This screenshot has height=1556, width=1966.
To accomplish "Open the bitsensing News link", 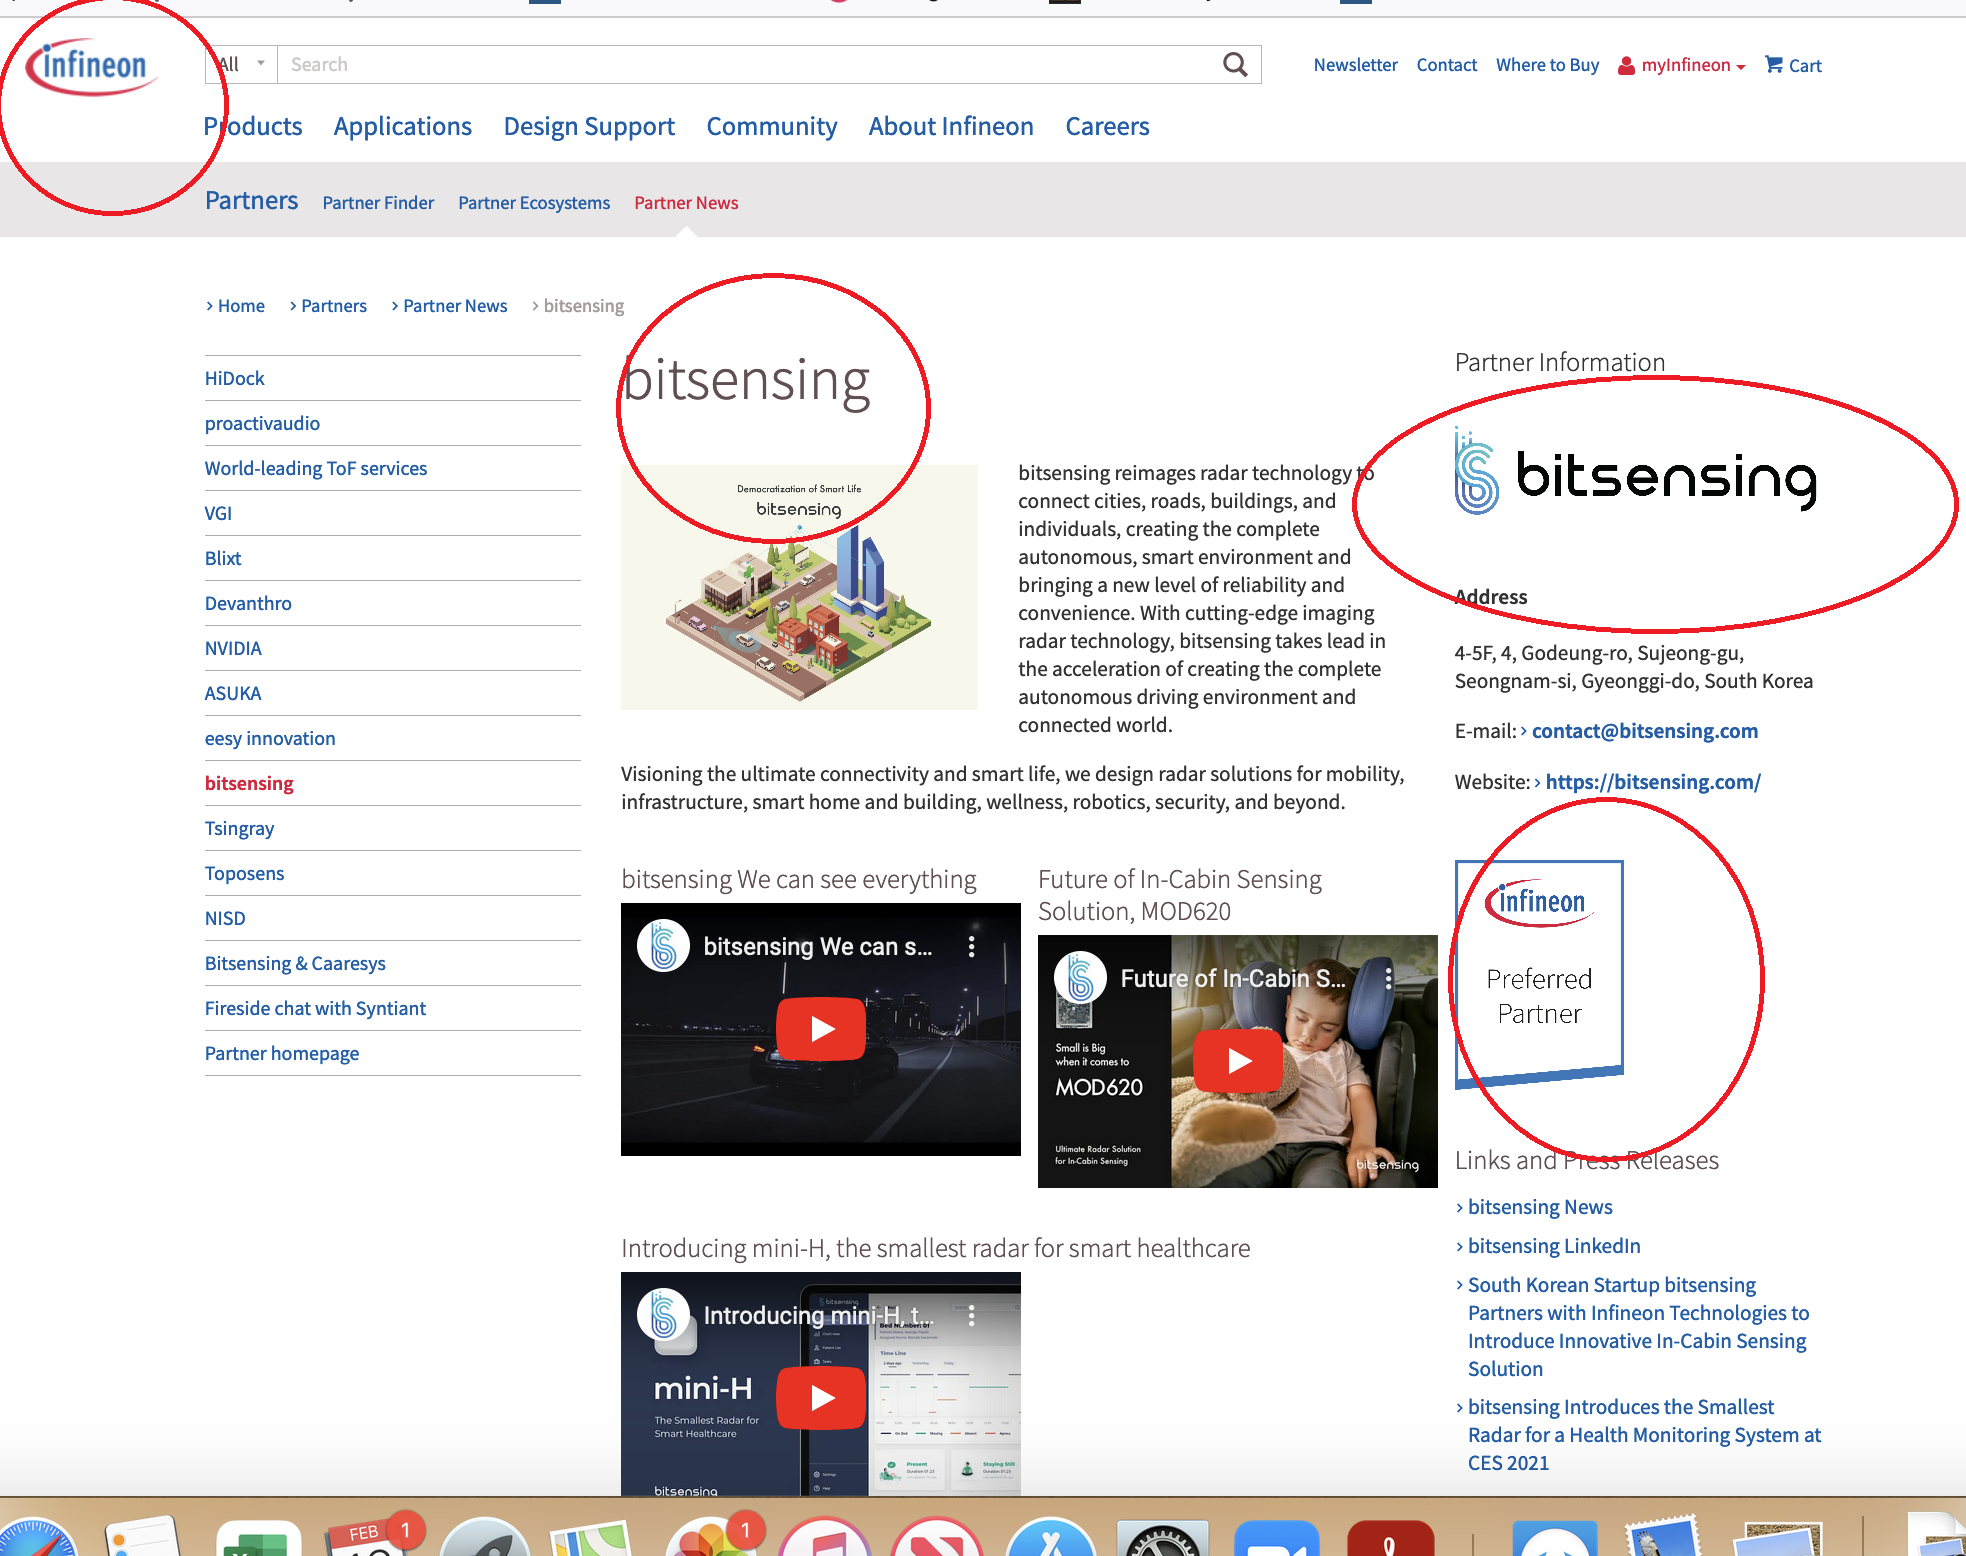I will point(1540,1207).
